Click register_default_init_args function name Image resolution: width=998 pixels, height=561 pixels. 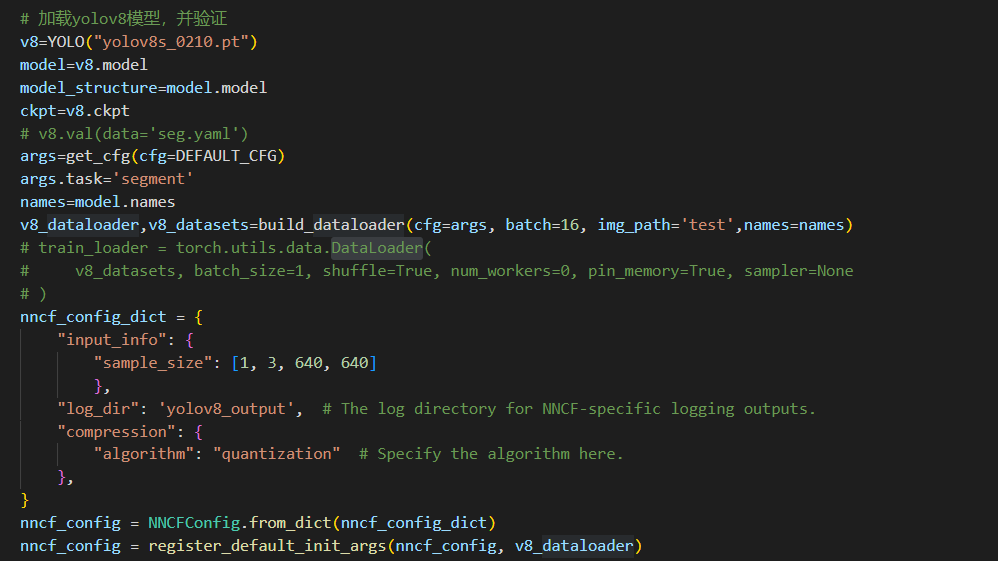(267, 545)
